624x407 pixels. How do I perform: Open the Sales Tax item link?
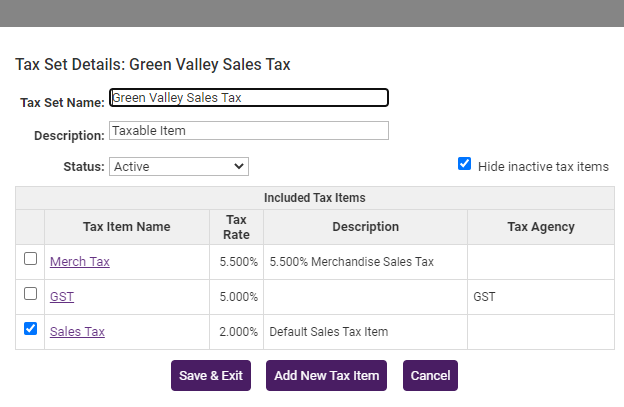pyautogui.click(x=77, y=332)
